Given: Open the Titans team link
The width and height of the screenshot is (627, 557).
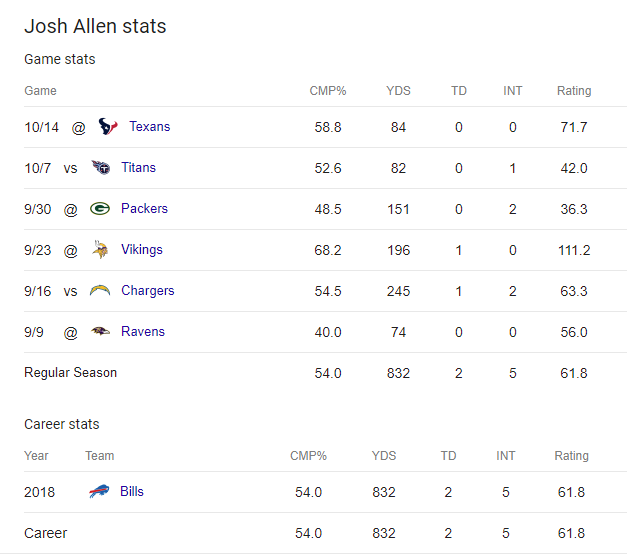Looking at the screenshot, I should 138,167.
